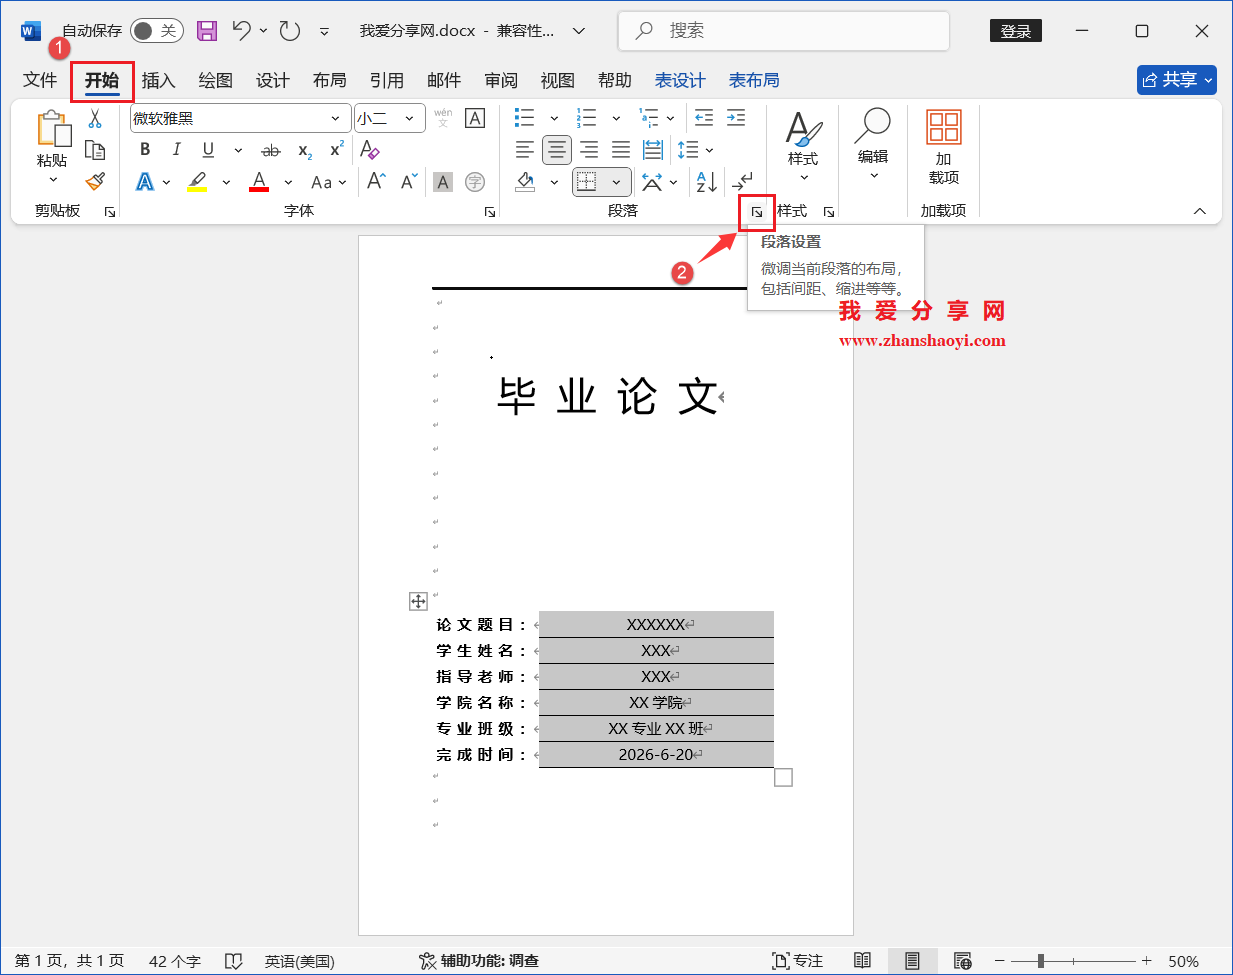Switch to the 引用 References tab
The image size is (1233, 975).
click(386, 80)
